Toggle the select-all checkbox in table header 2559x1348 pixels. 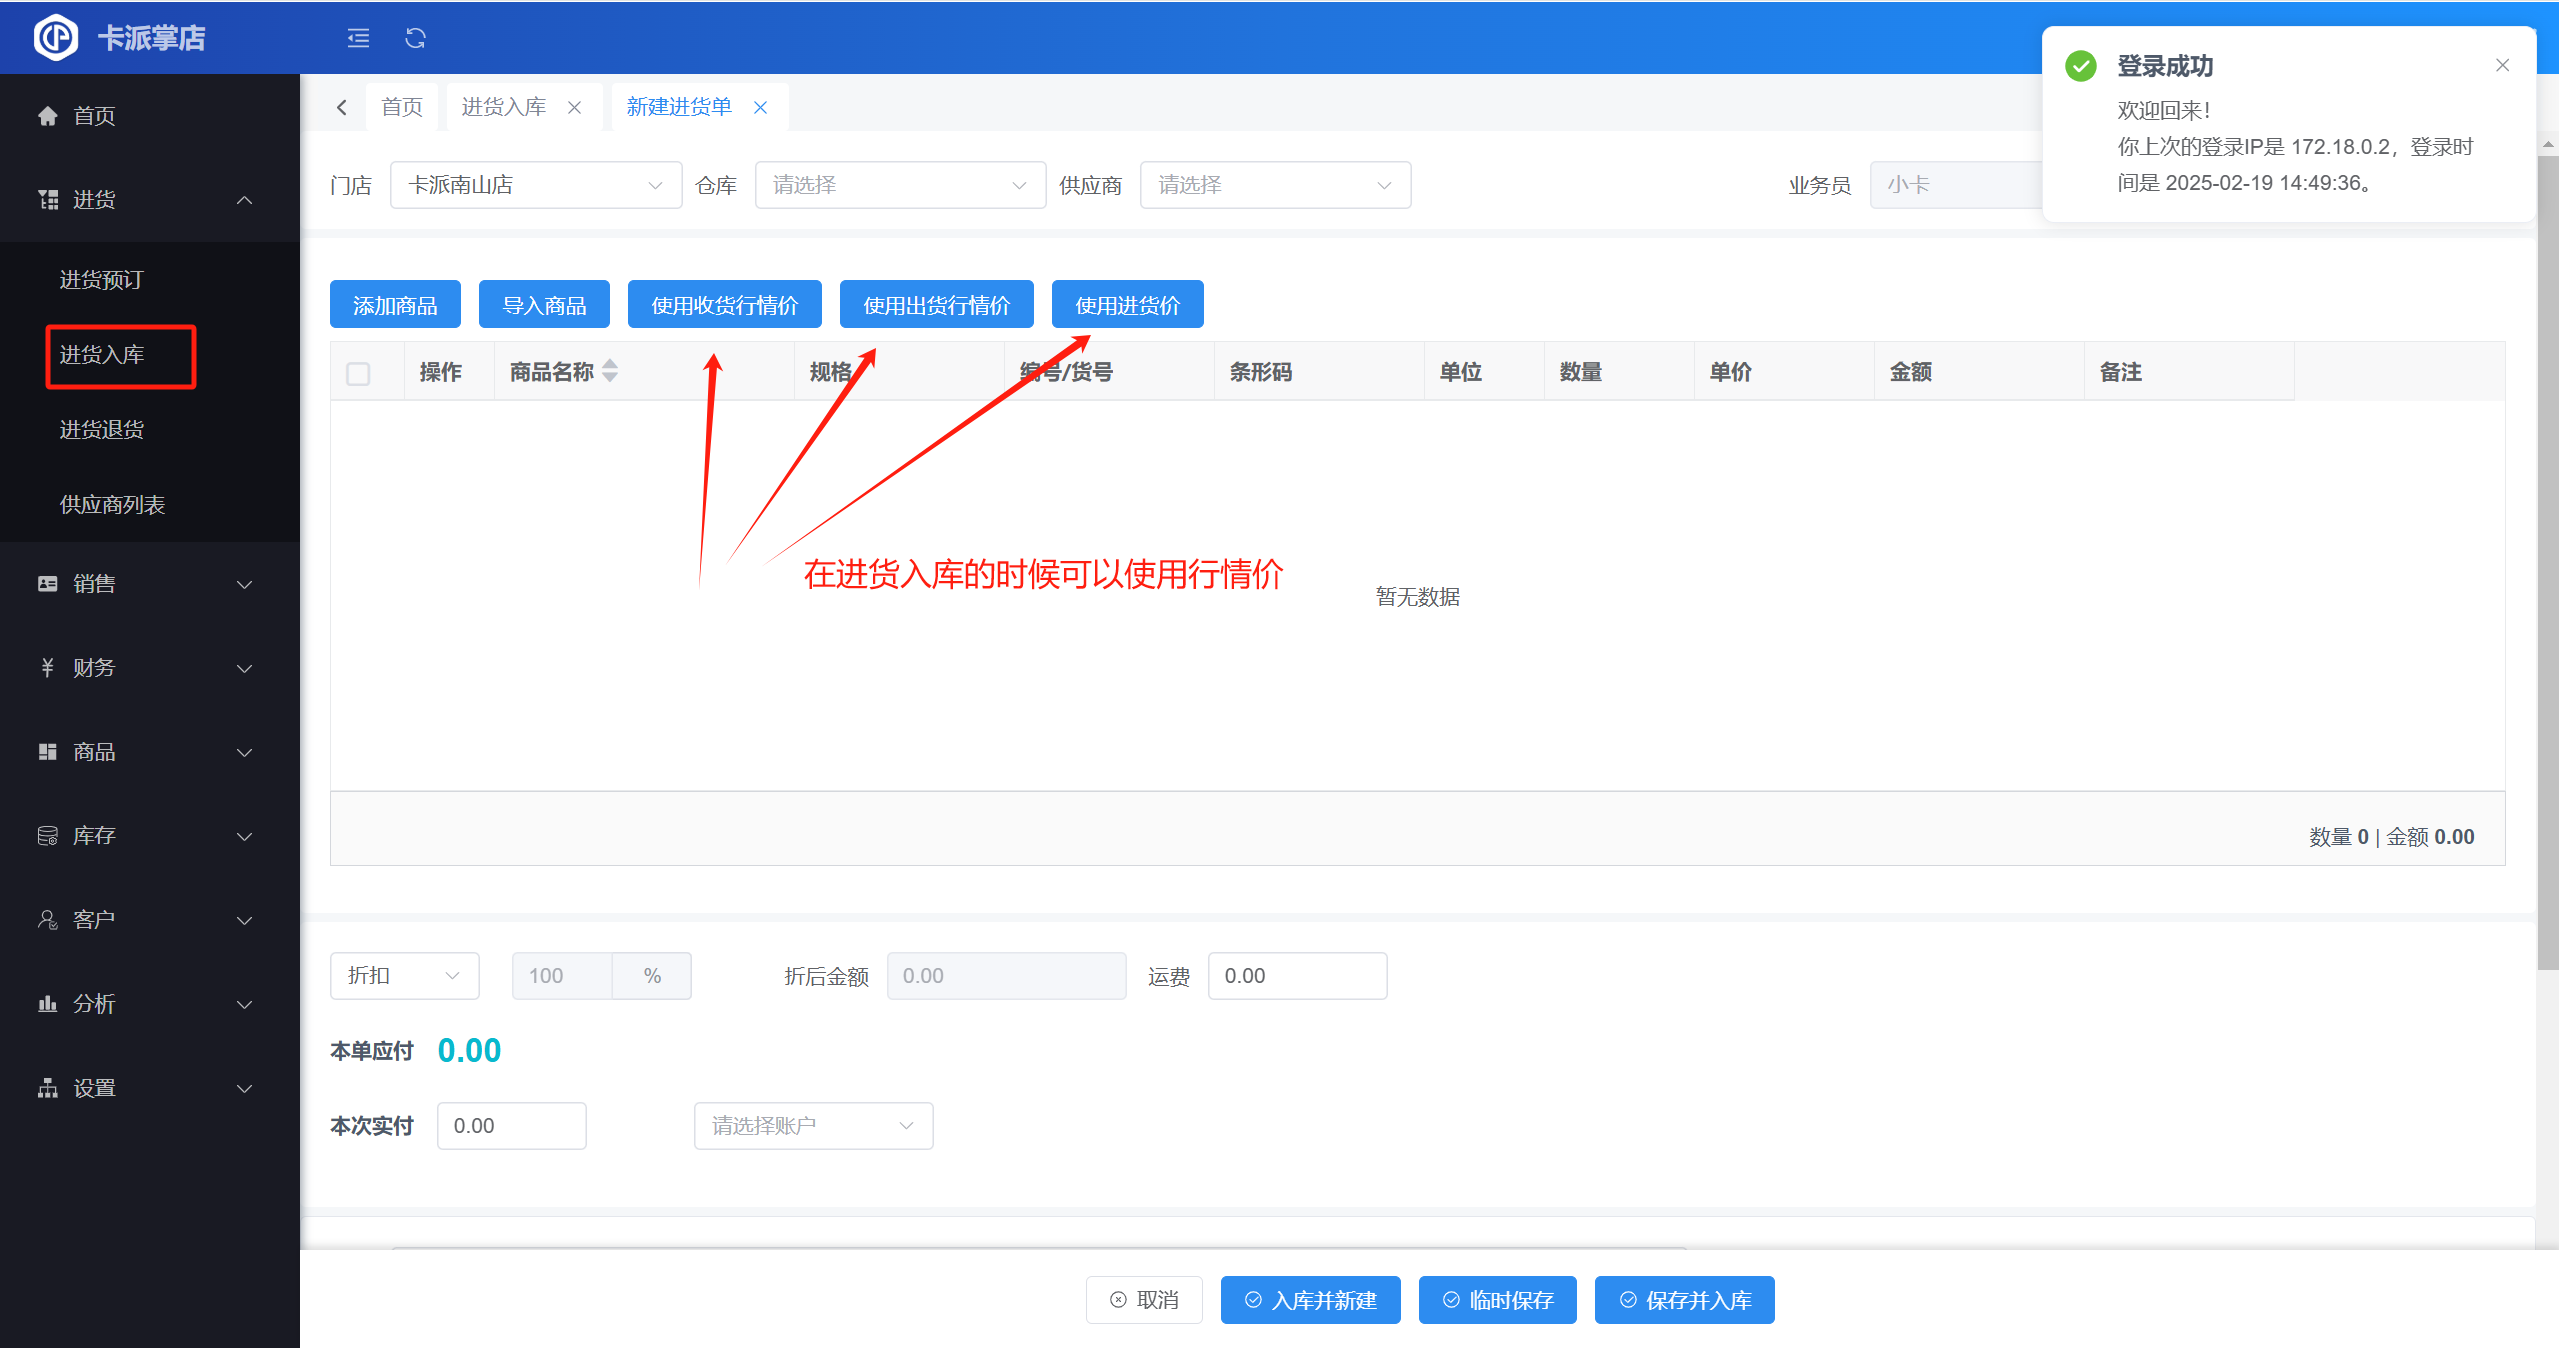(x=358, y=373)
